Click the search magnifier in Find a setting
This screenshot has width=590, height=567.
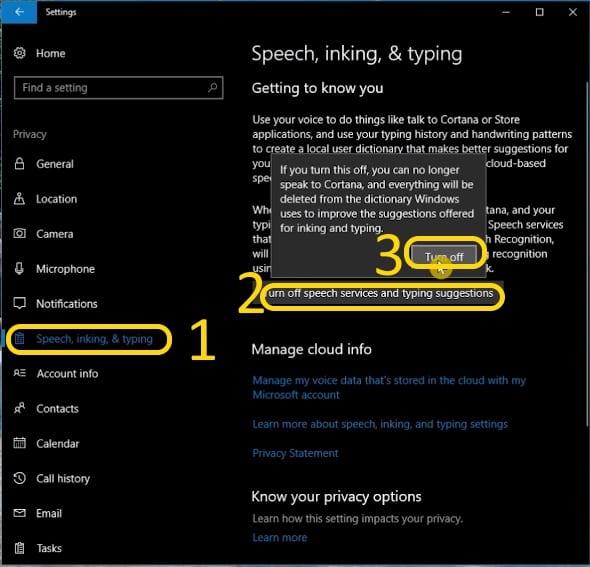click(213, 88)
